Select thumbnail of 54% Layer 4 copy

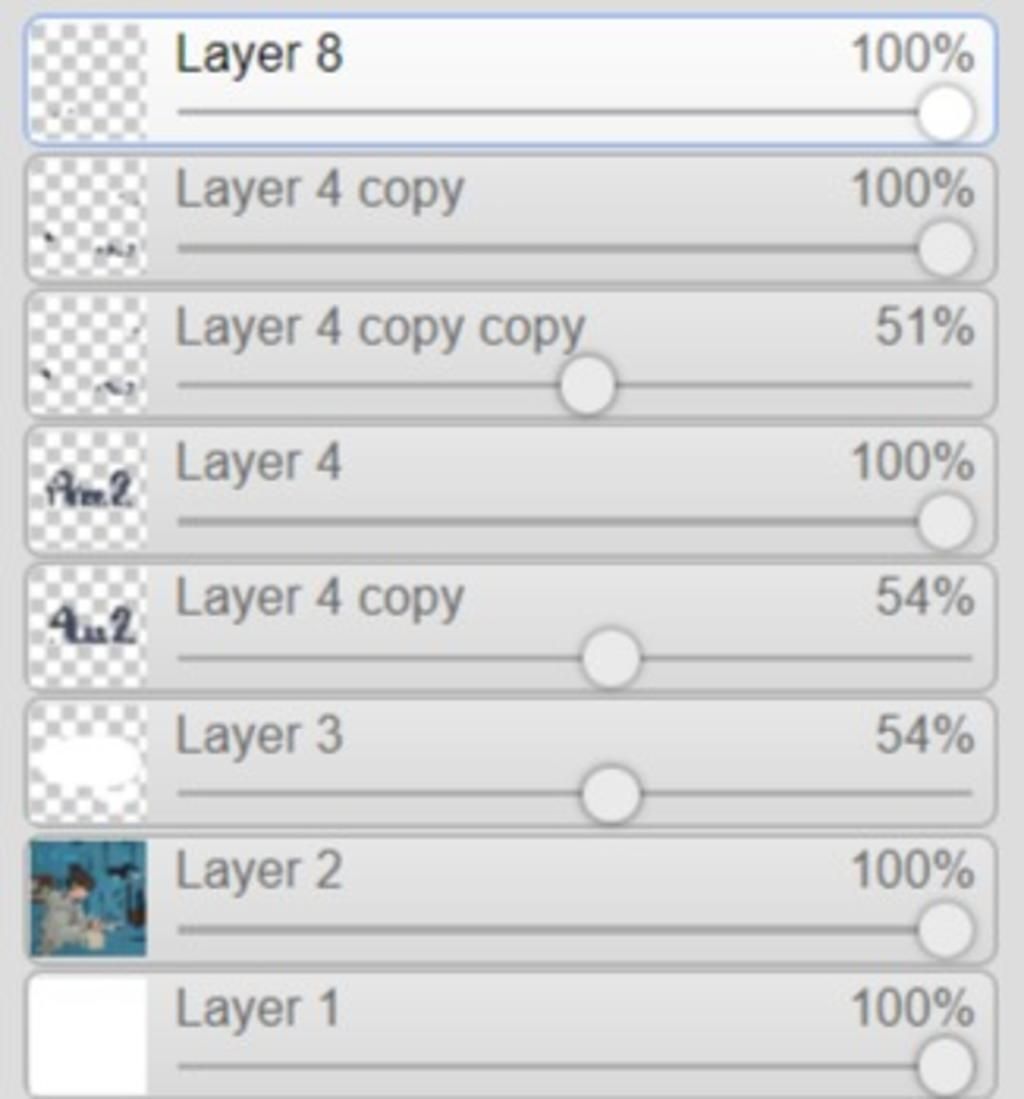[x=88, y=626]
